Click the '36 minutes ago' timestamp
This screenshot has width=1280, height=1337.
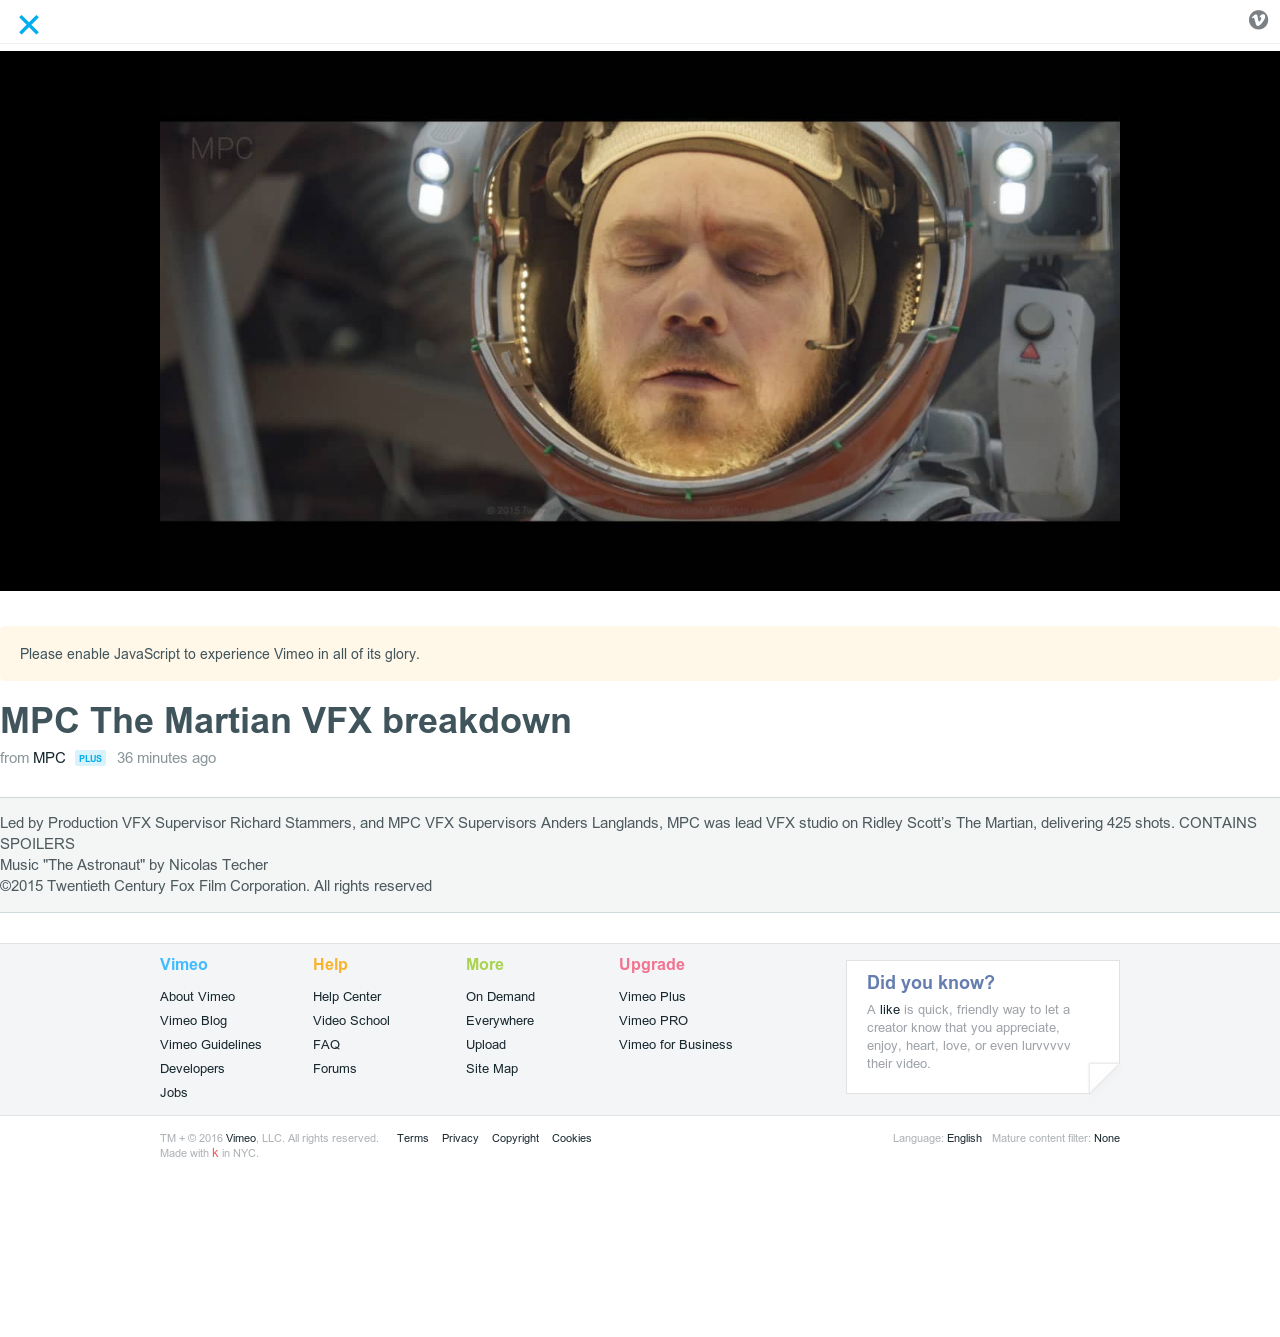tap(166, 758)
